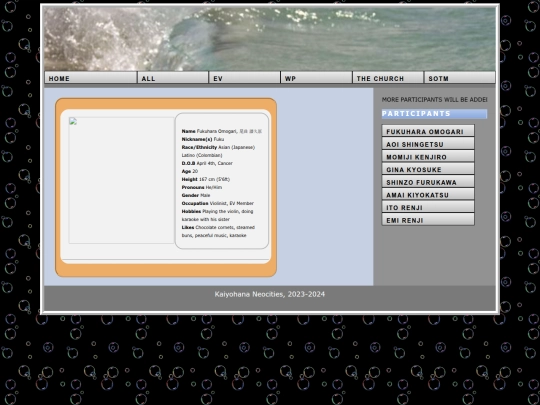The width and height of the screenshot is (540, 405).
Task: Select participant Fukuhara Omogari
Action: [x=428, y=131]
